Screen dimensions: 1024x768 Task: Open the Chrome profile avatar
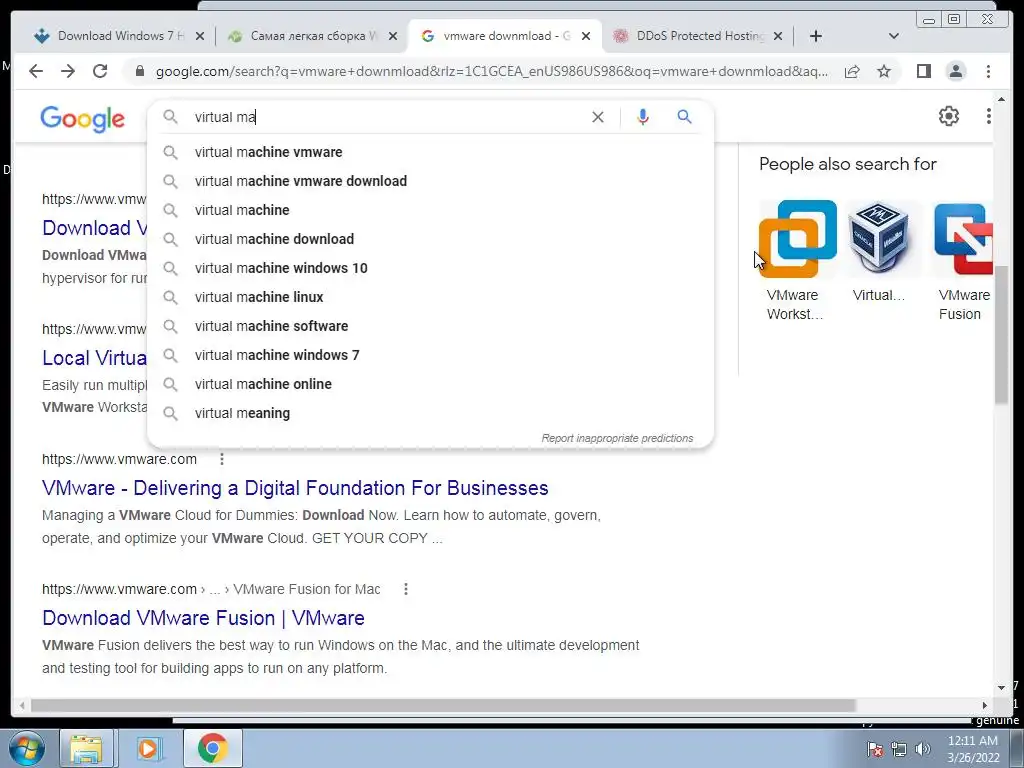pos(955,71)
